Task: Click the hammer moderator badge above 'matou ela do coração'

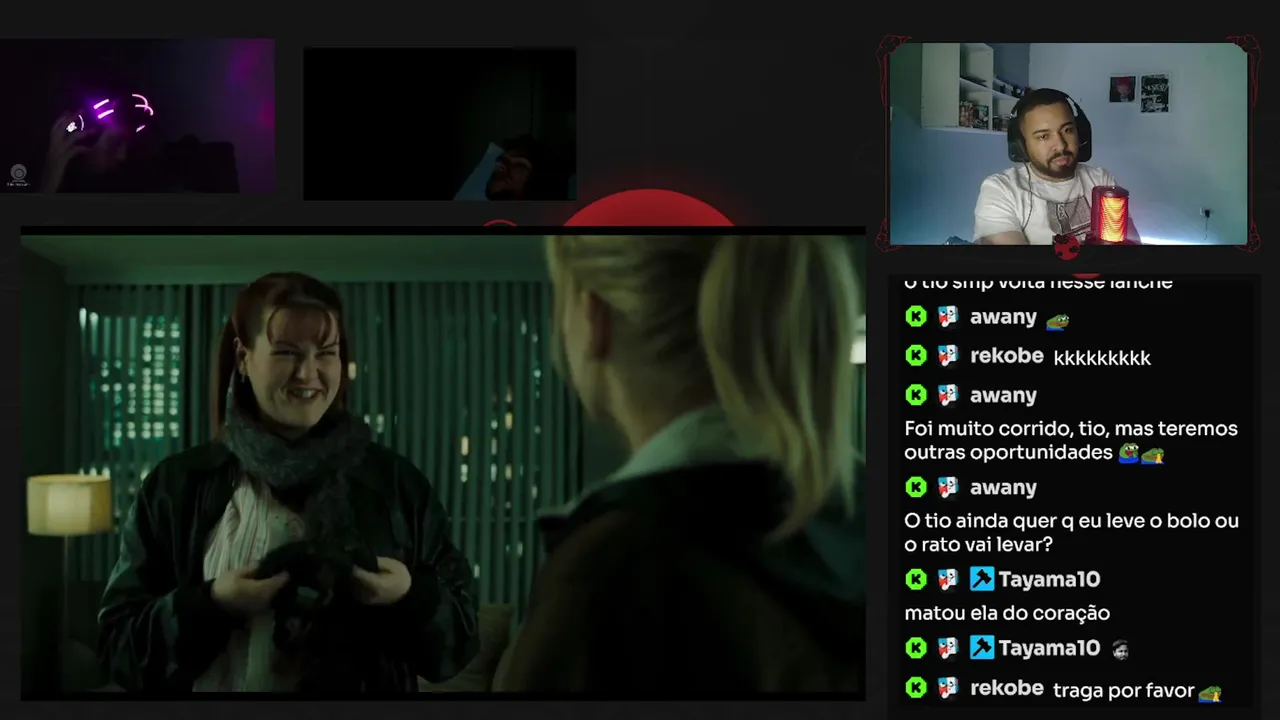Action: point(982,579)
